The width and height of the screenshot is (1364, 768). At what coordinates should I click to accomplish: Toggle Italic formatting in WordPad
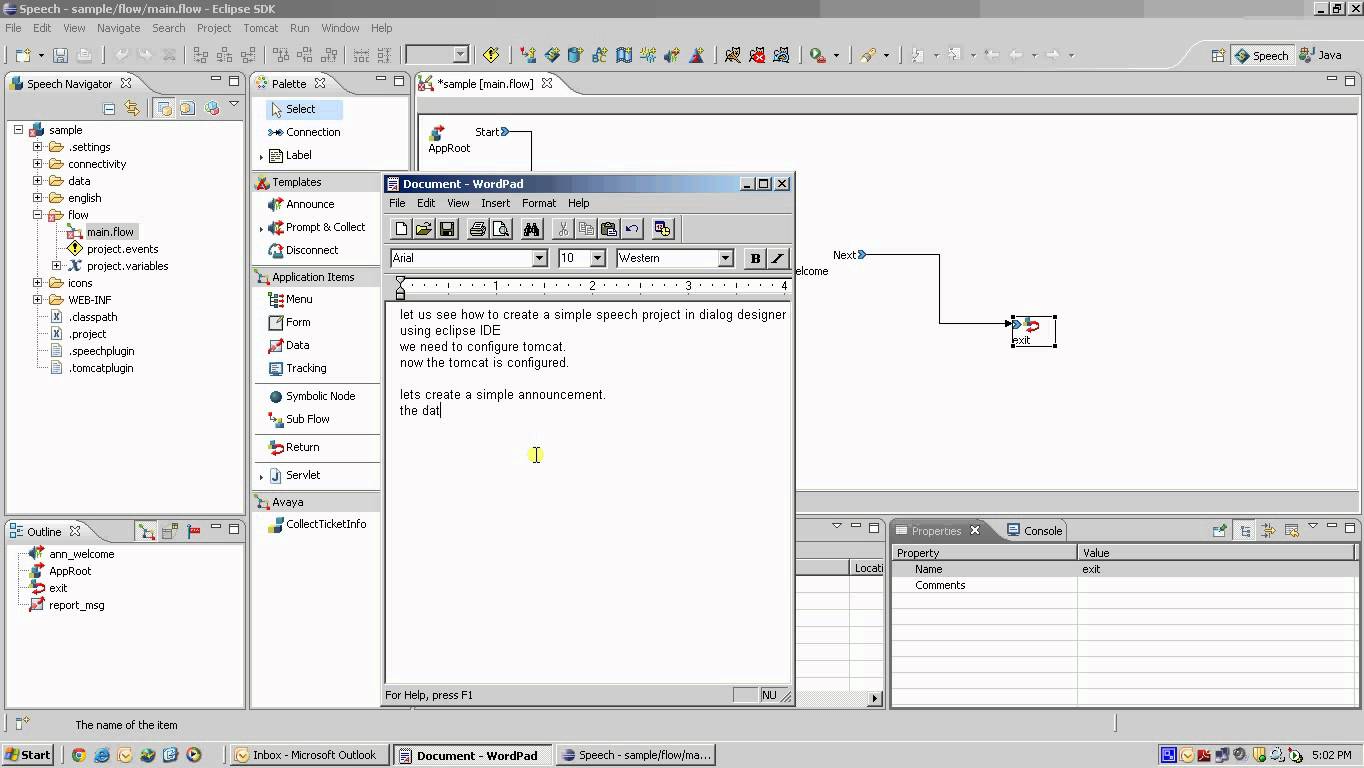pos(777,258)
